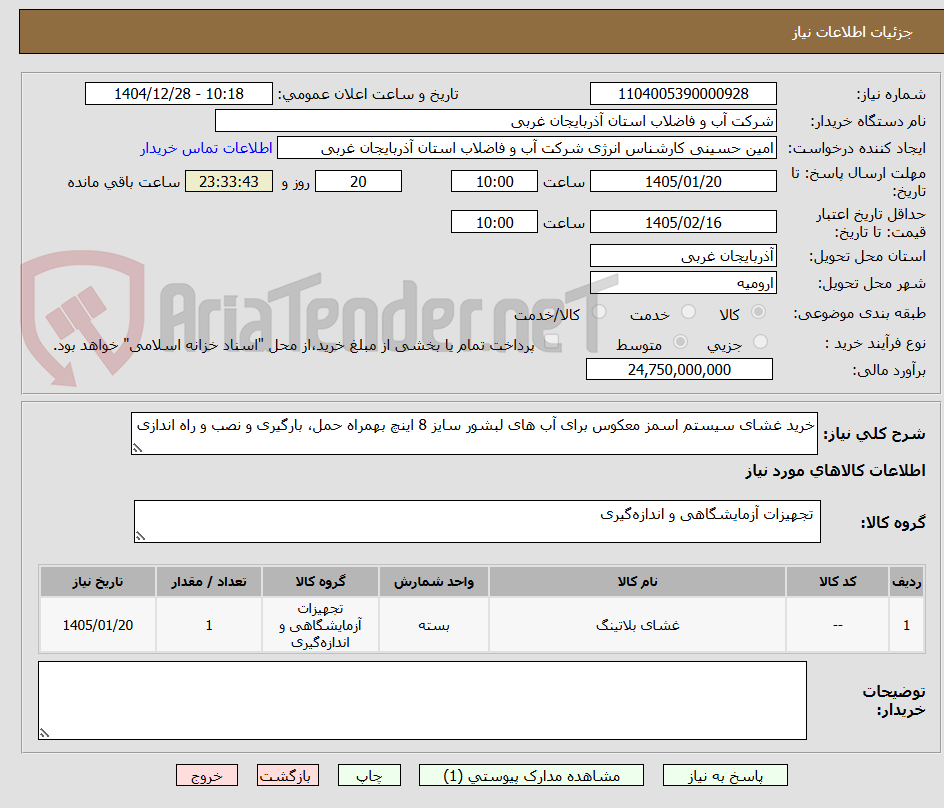The width and height of the screenshot is (944, 808).
Task: Click the announcement date 1404/12/28 field
Action: (x=179, y=94)
